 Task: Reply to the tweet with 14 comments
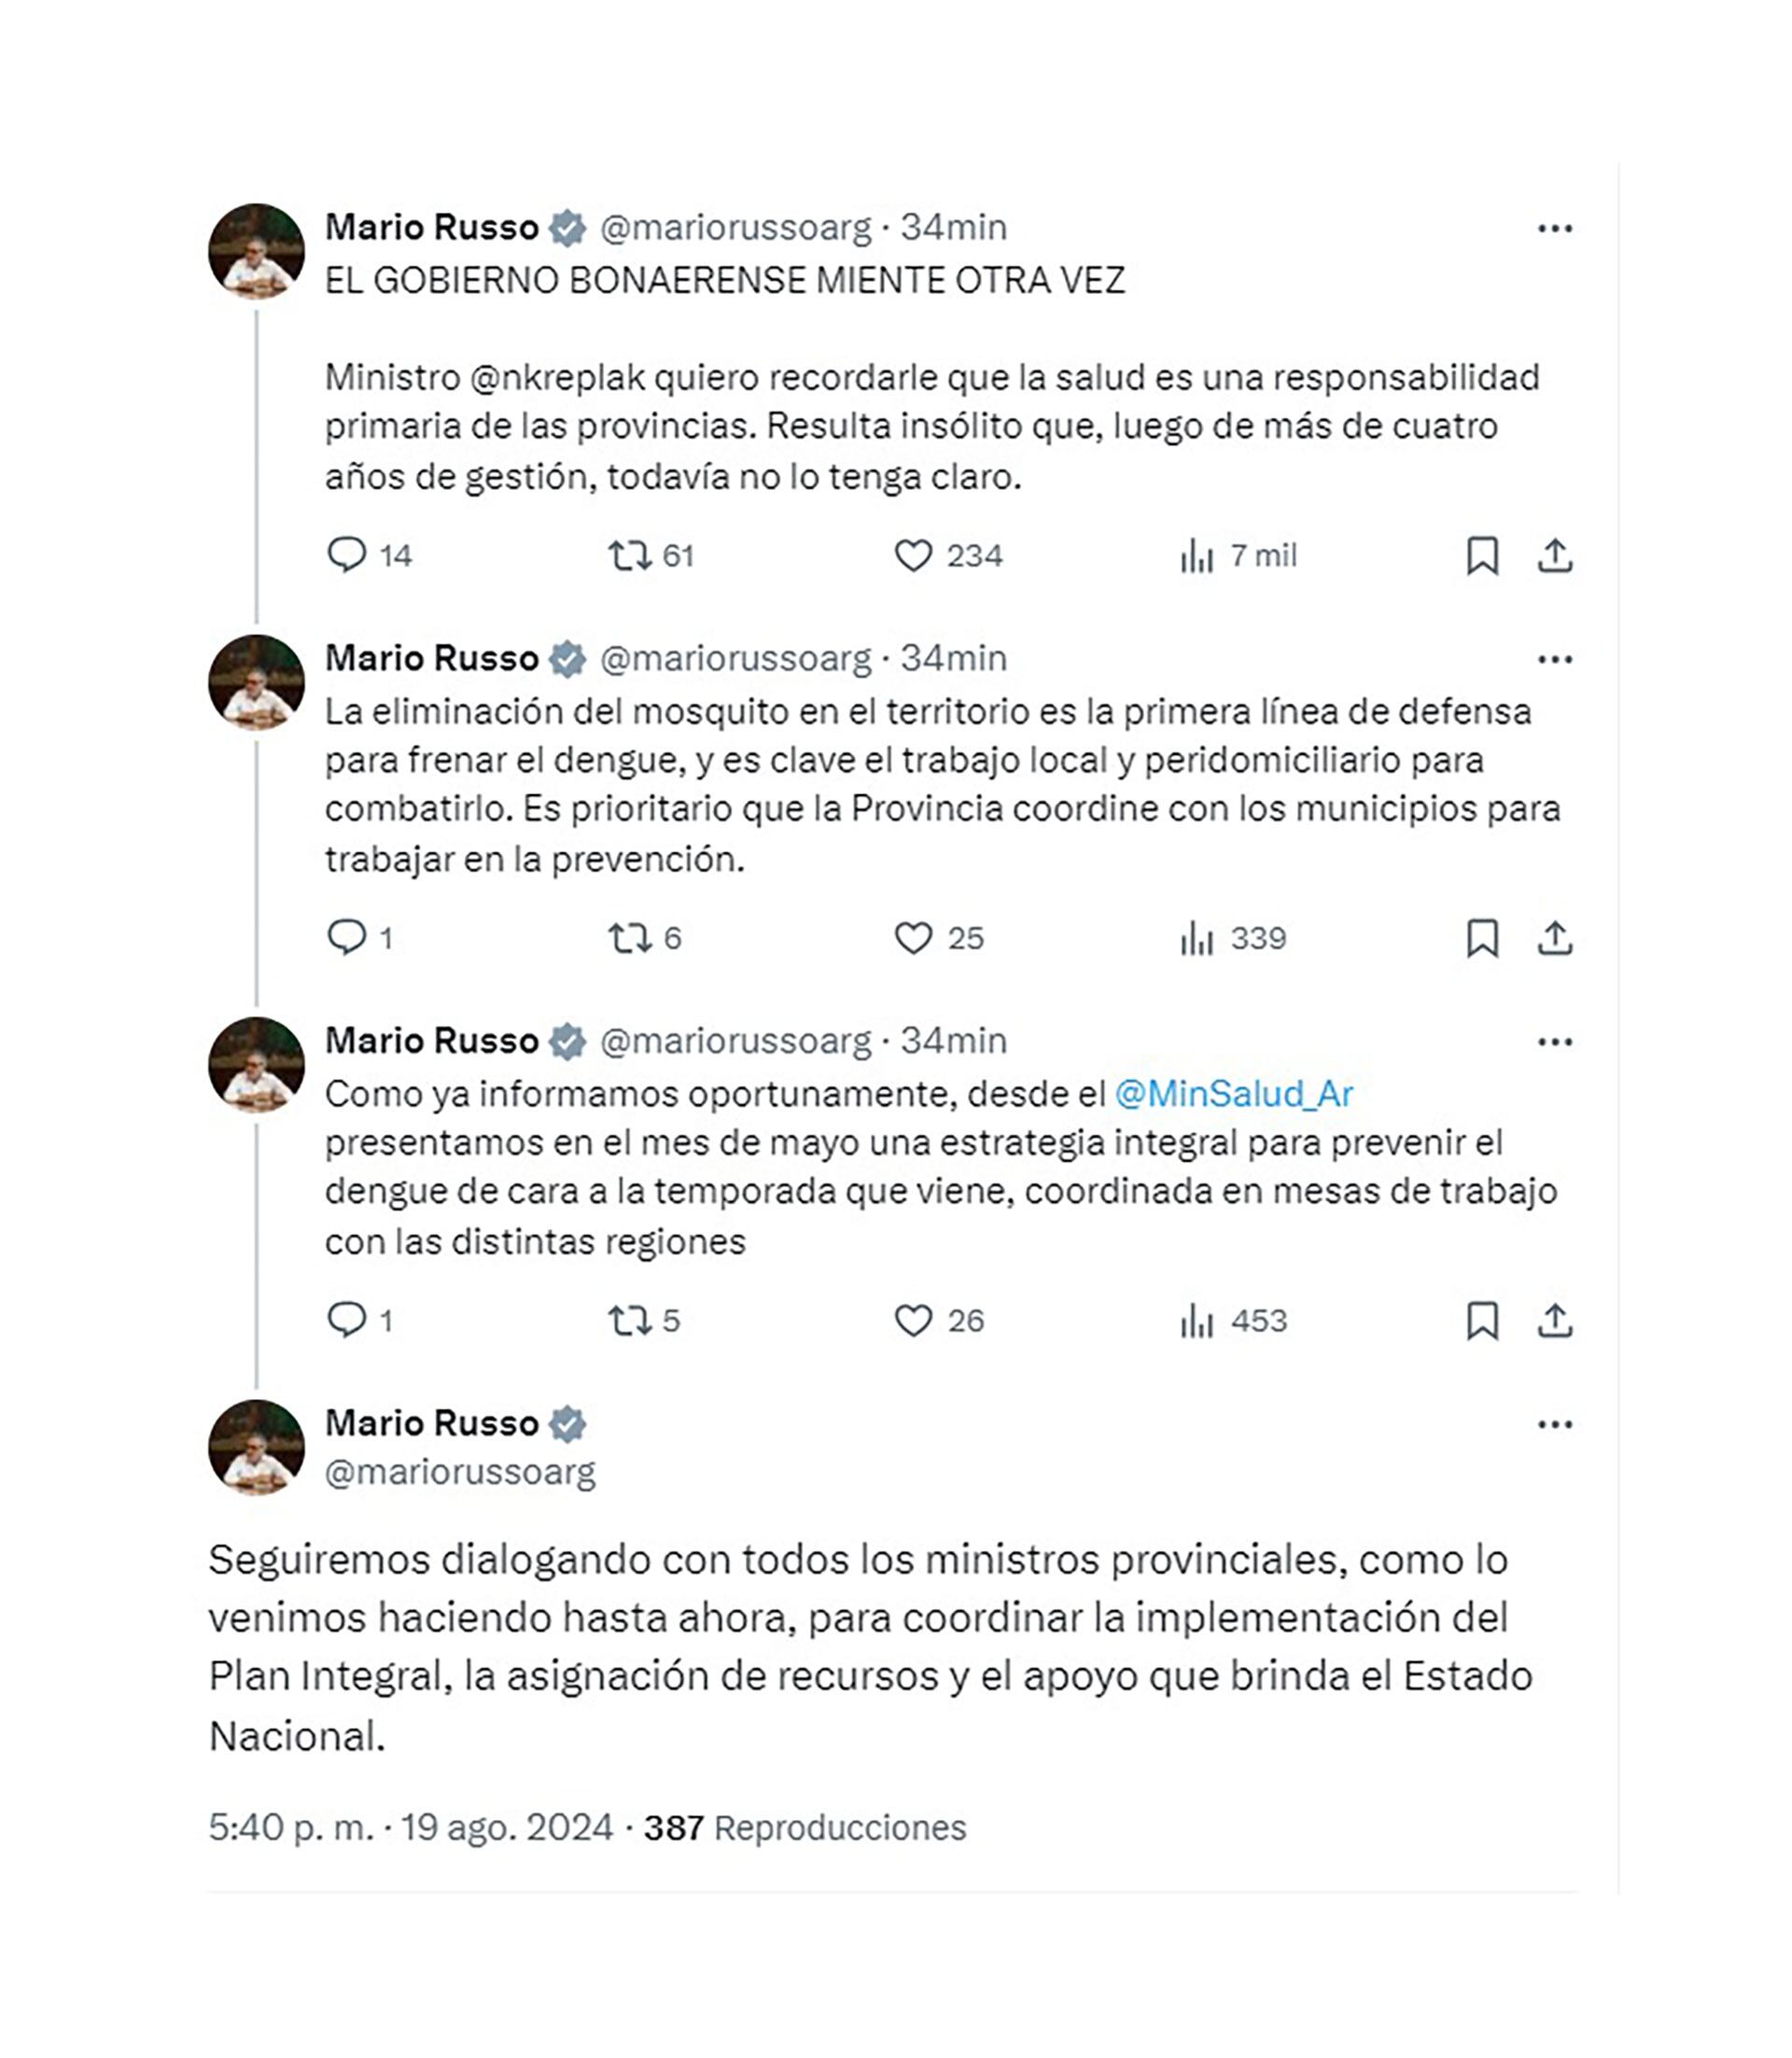click(x=347, y=555)
